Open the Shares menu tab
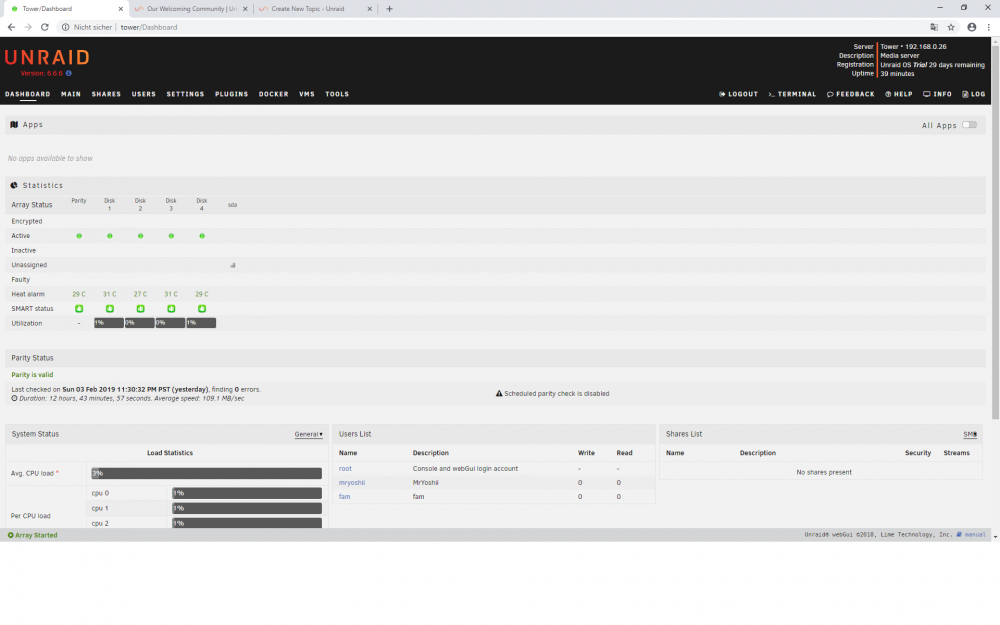Image resolution: width=1000 pixels, height=625 pixels. pos(106,94)
